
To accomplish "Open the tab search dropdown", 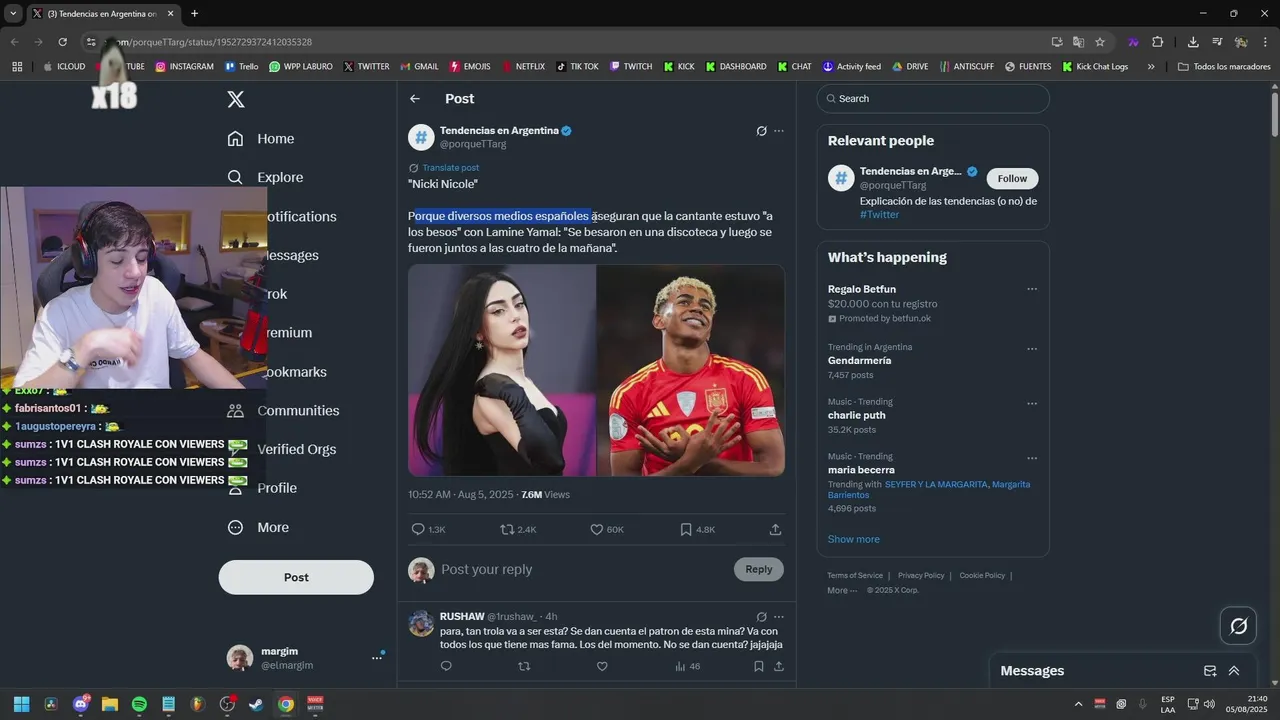I will tap(13, 14).
